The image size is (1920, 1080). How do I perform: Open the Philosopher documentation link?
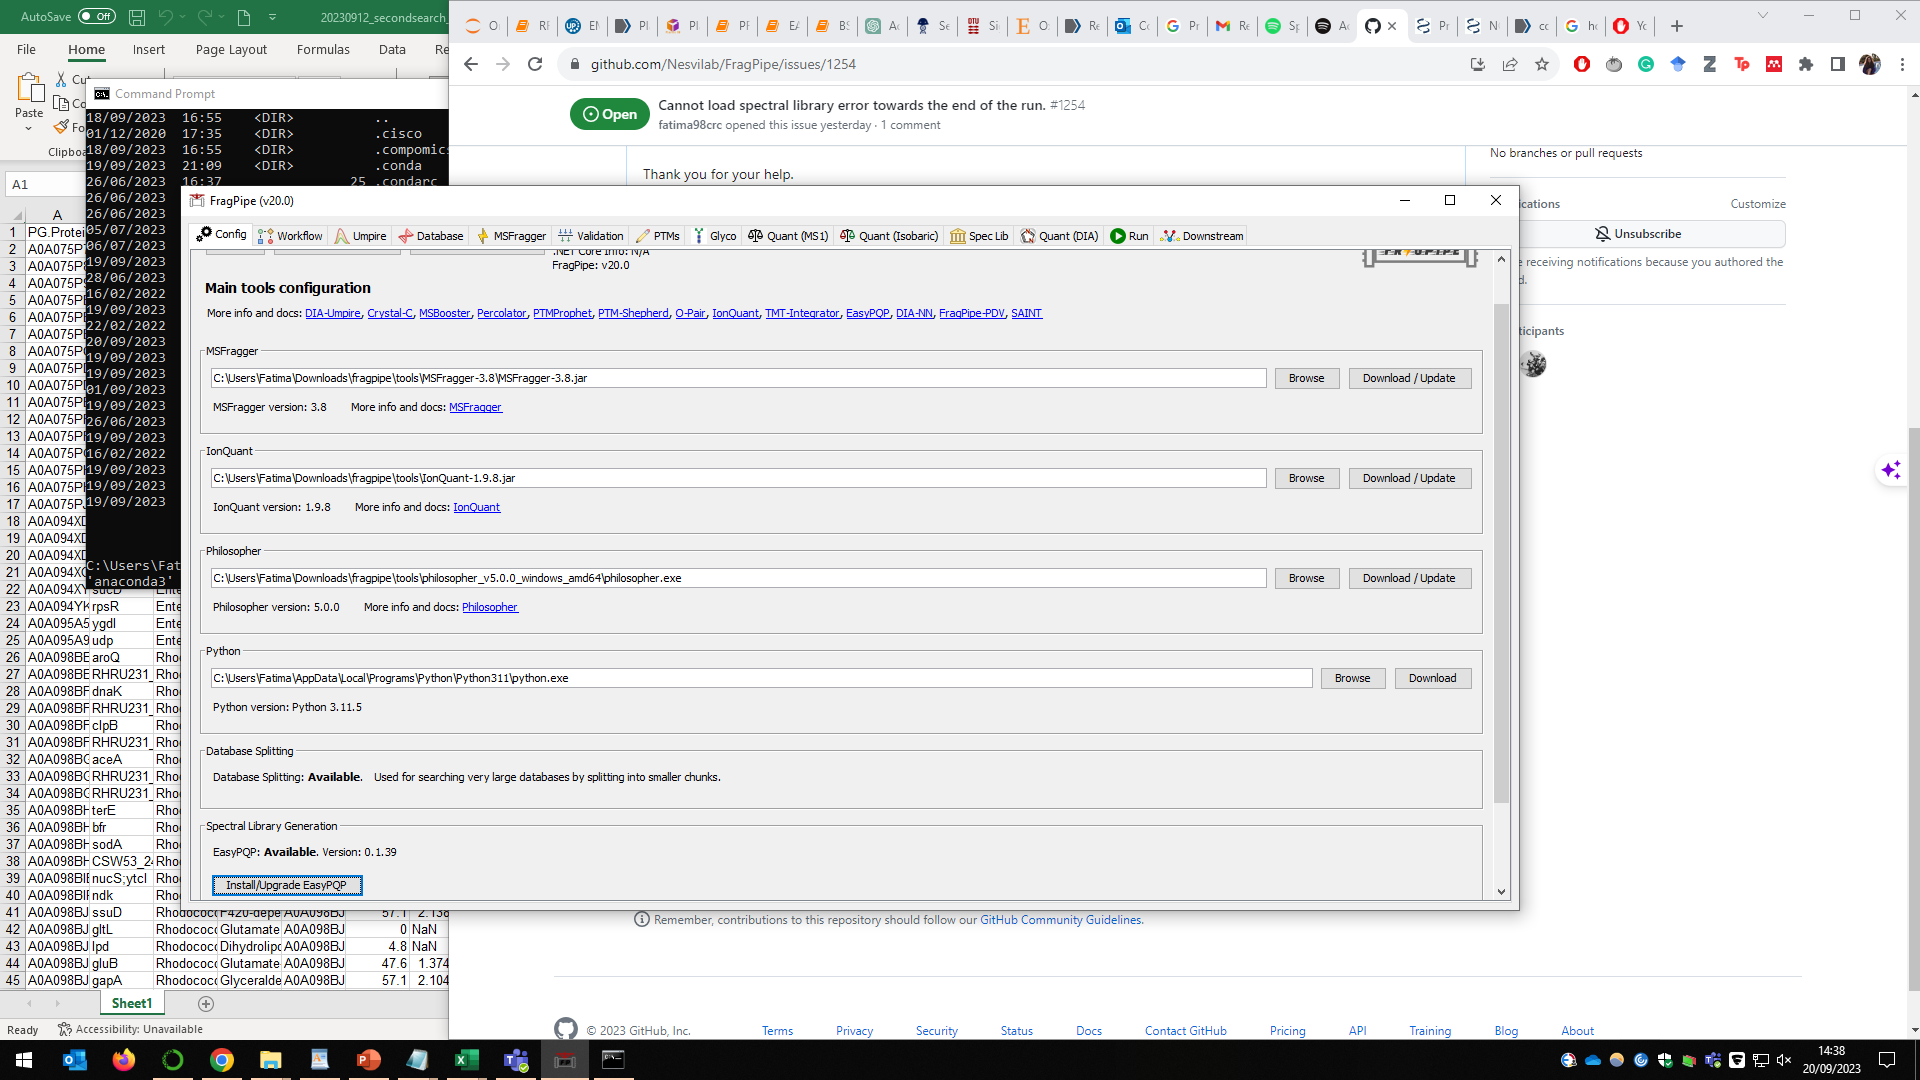coord(489,606)
